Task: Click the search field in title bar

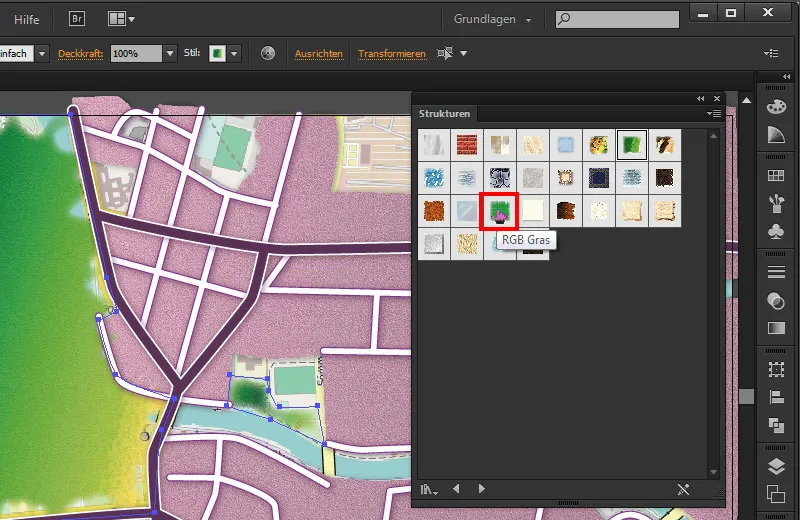Action: point(617,19)
